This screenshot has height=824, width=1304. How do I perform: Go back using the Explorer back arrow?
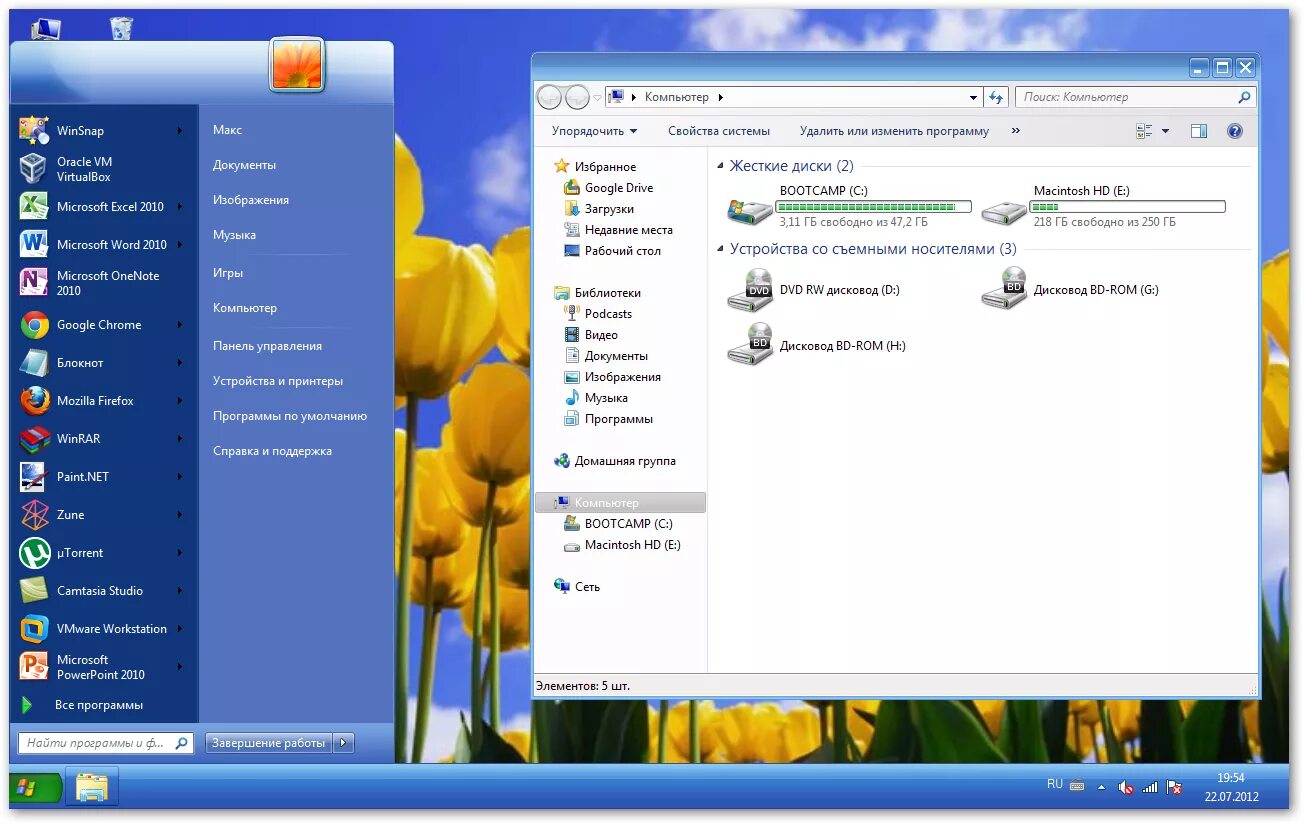pos(549,97)
